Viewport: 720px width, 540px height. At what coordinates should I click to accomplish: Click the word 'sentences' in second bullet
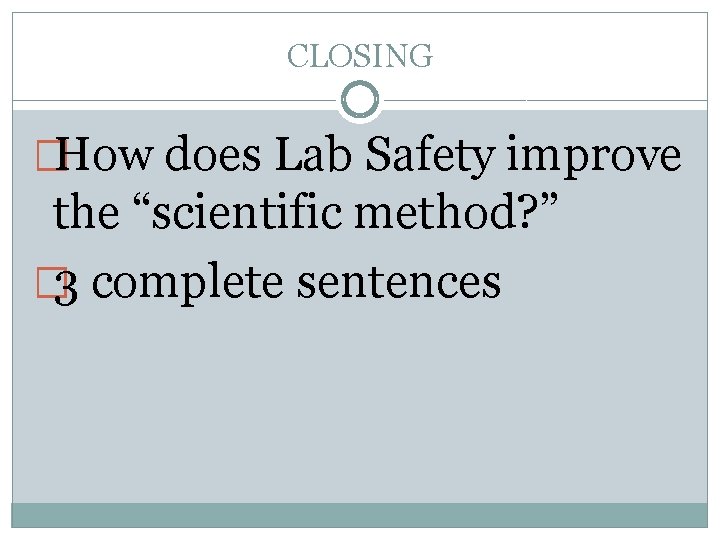click(399, 281)
